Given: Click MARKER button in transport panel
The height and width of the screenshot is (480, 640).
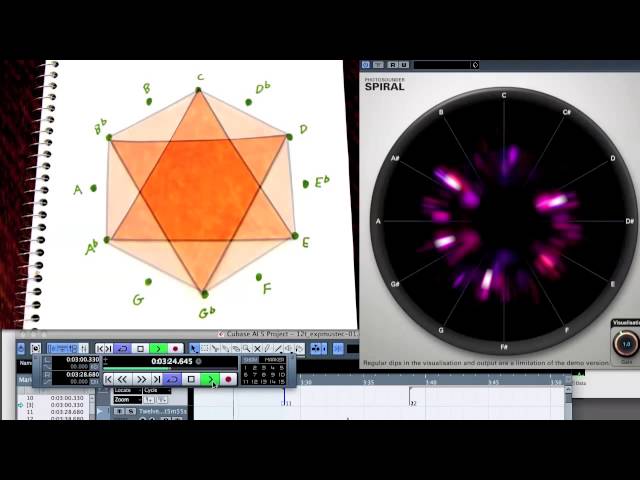Looking at the screenshot, I should (x=274, y=360).
